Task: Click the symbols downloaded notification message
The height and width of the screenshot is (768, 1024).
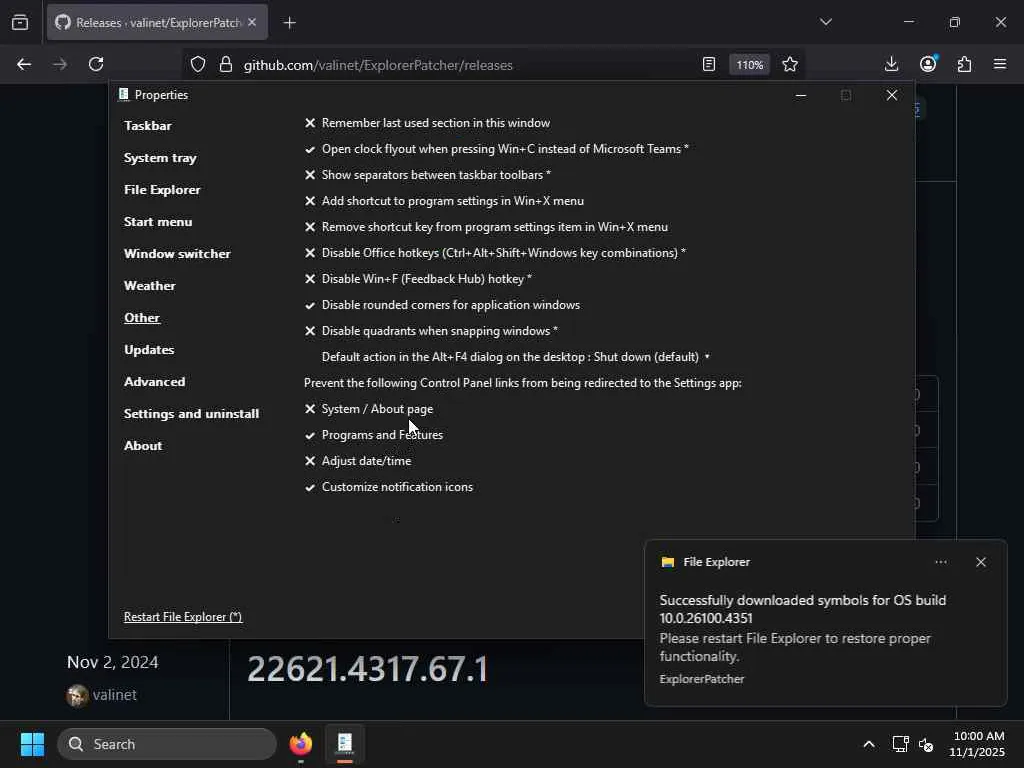Action: click(x=803, y=609)
